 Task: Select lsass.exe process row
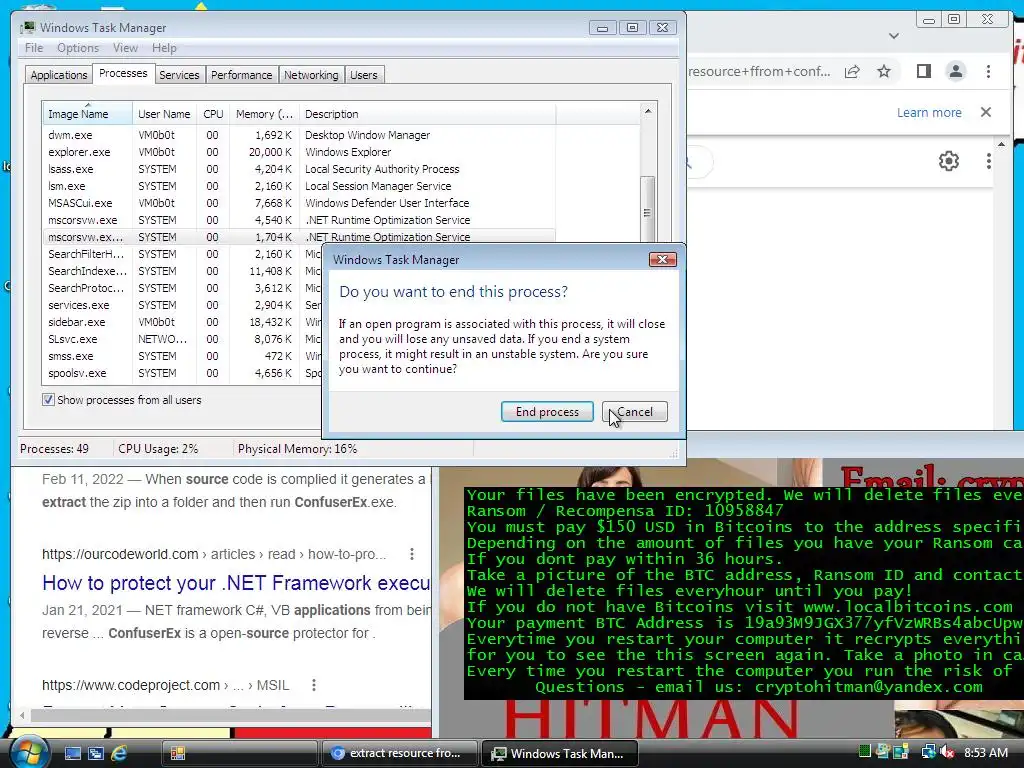[x=299, y=169]
